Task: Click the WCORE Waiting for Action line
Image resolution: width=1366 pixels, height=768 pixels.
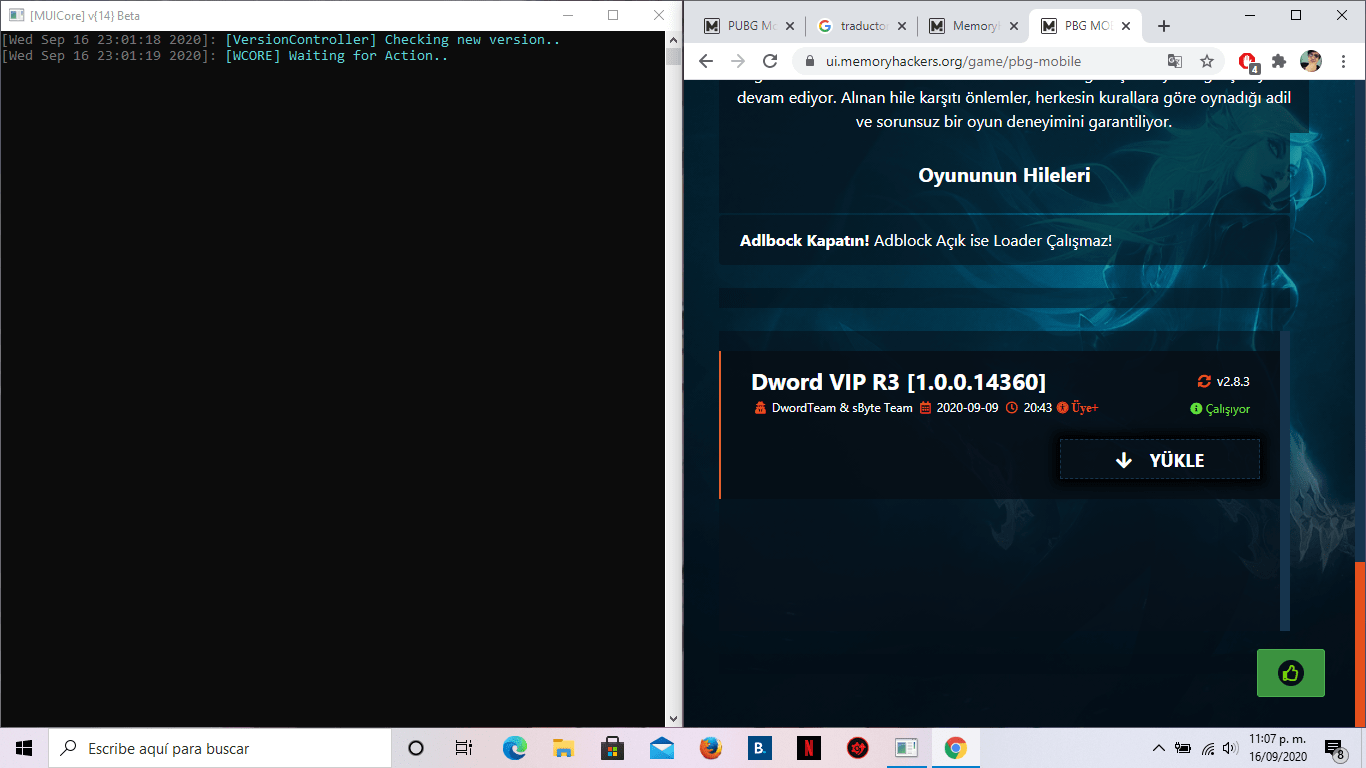Action: click(225, 56)
